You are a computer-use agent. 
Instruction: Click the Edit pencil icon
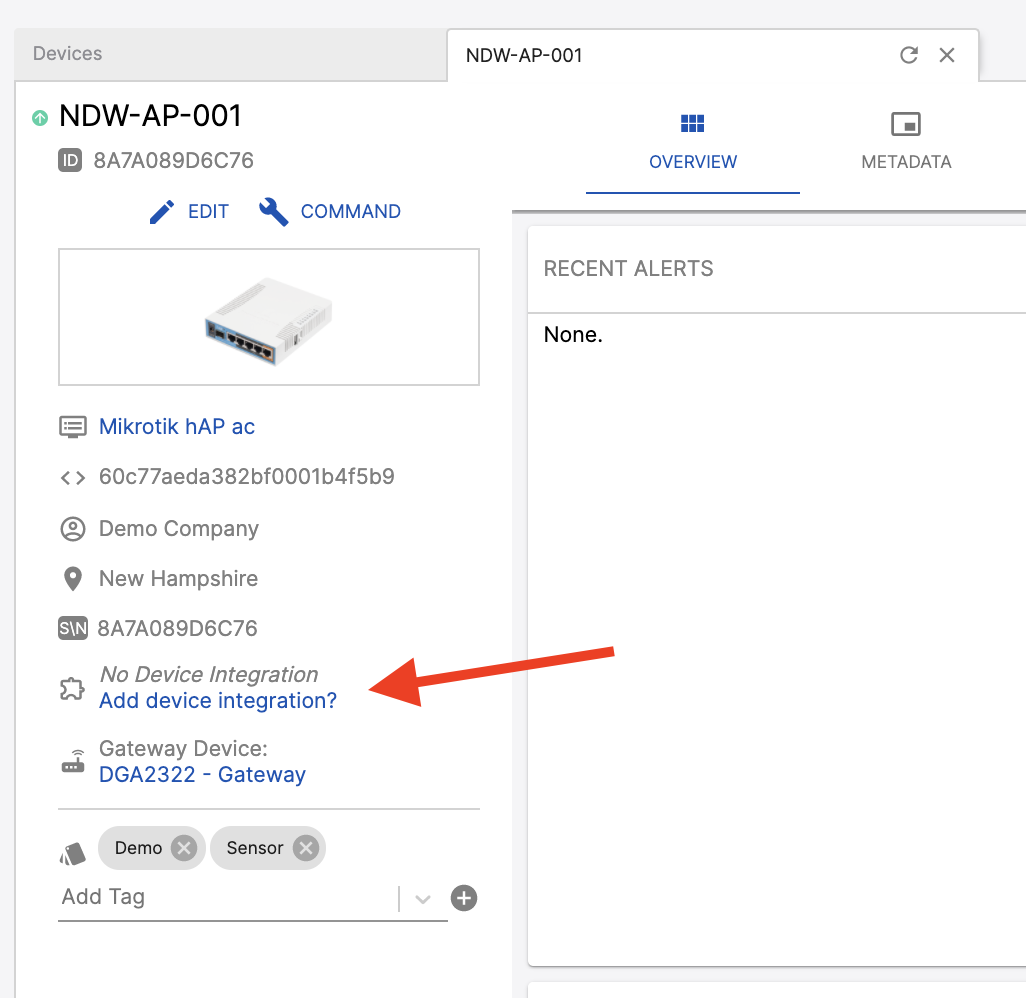(162, 212)
